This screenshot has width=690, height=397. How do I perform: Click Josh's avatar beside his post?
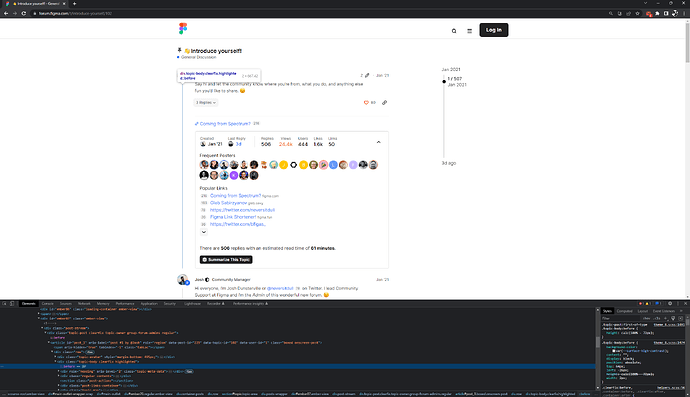pyautogui.click(x=183, y=279)
